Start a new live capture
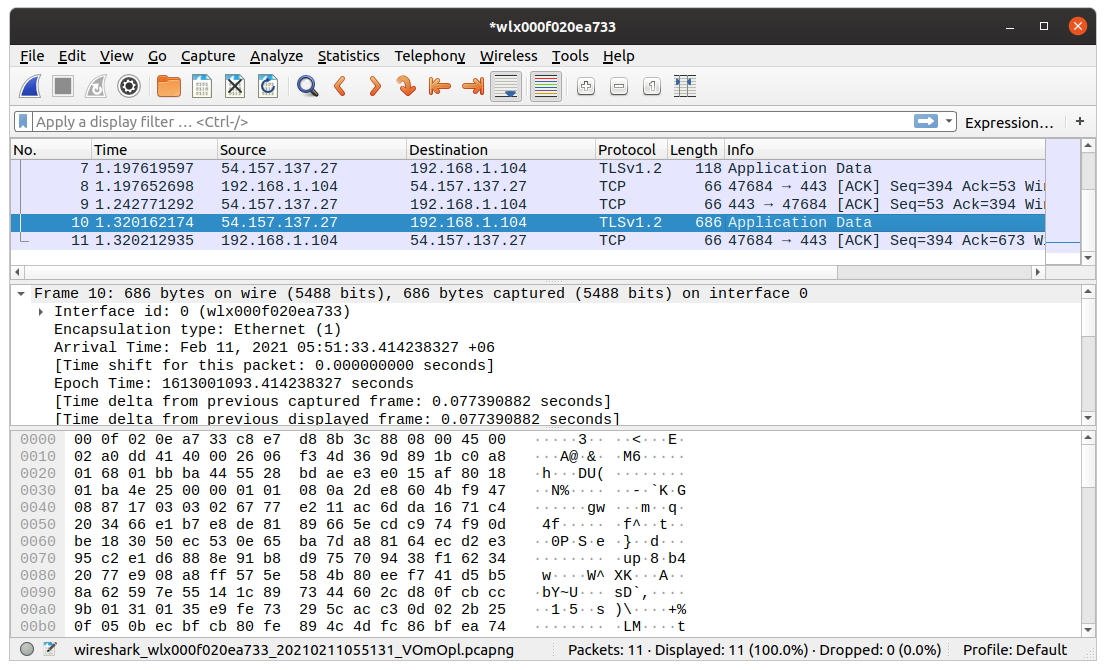This screenshot has height=670, width=1106. point(30,86)
